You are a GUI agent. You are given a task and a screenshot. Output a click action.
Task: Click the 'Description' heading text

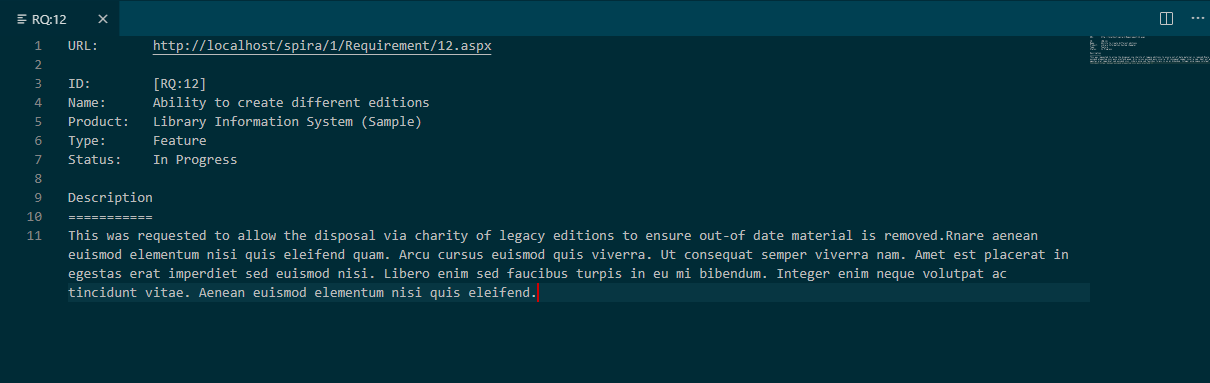coord(110,198)
